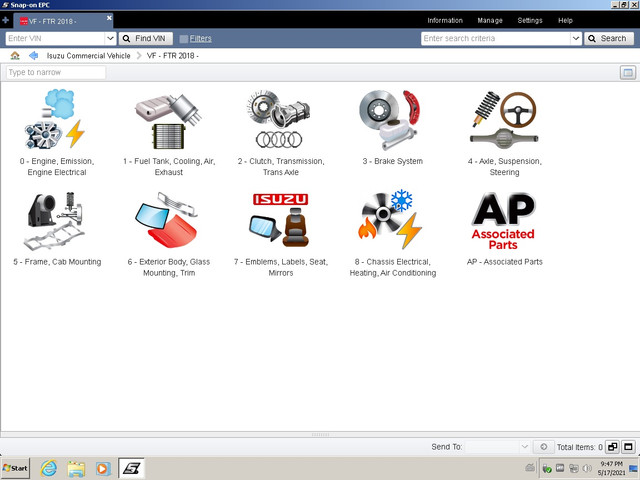Go back with the blue arrow
Viewport: 640px width, 480px height.
(x=33, y=56)
